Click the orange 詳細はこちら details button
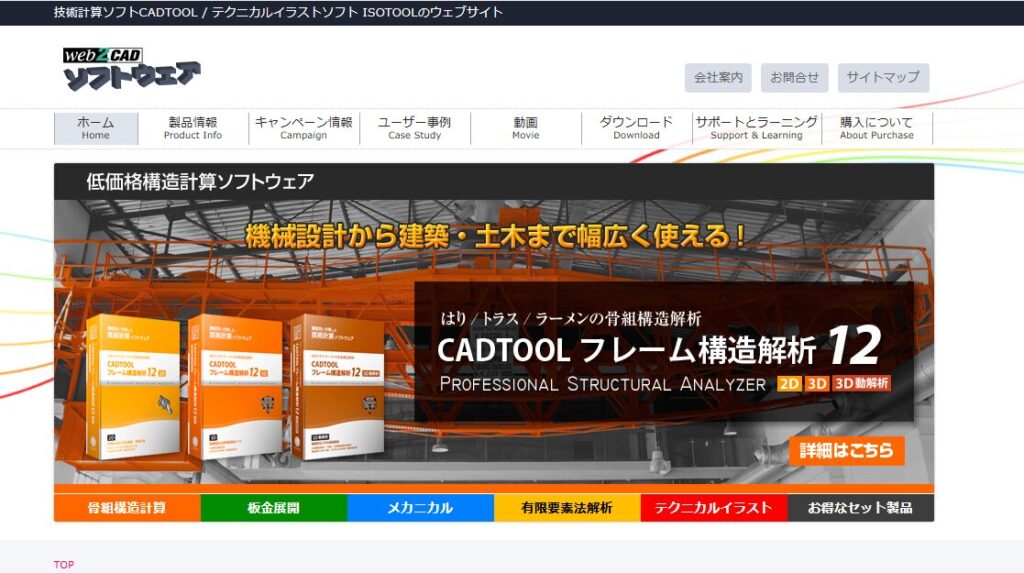This screenshot has width=1024, height=573. (846, 450)
